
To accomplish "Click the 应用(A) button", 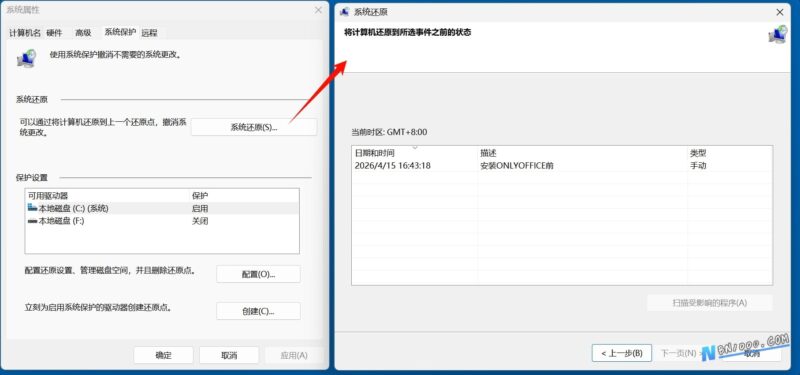I will [294, 355].
